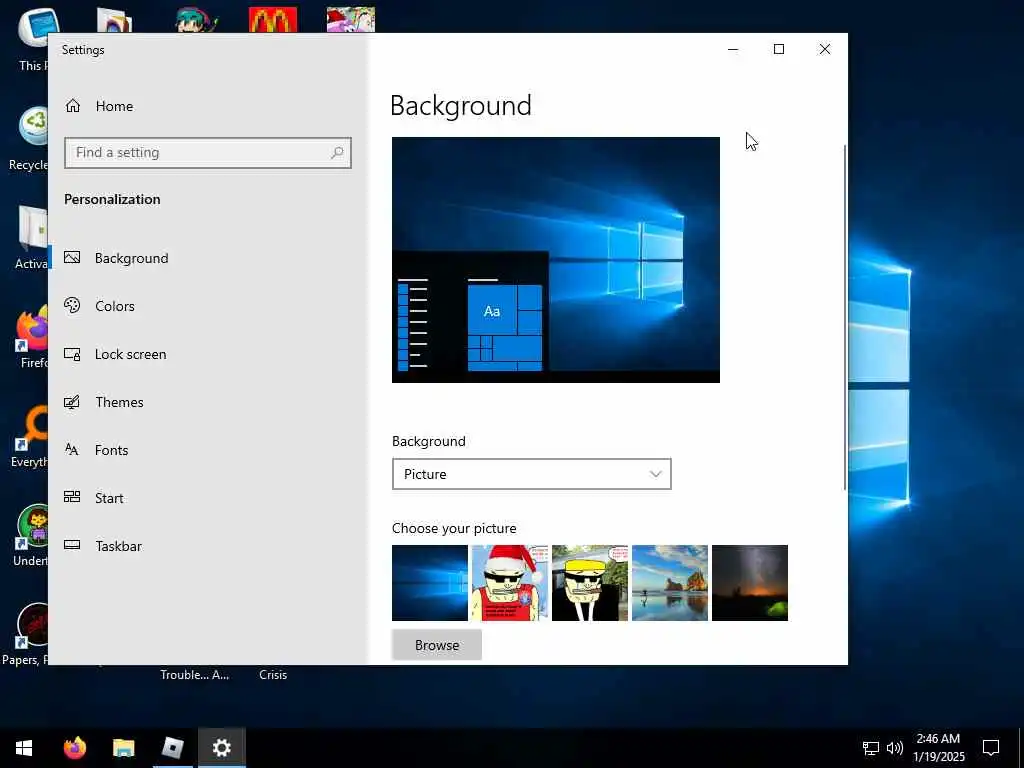Viewport: 1024px width, 768px height.
Task: Minimize the Settings window
Action: [733, 50]
